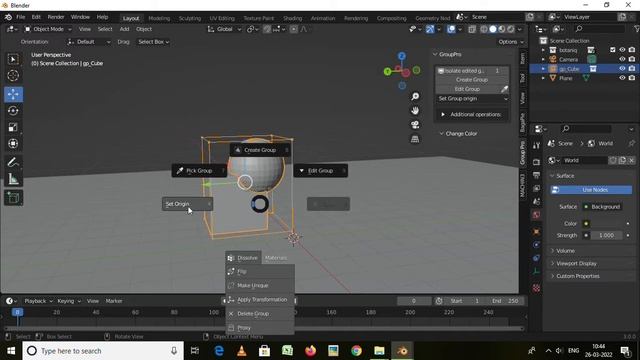This screenshot has width=640, height=360.
Task: Open the Output properties tab icon
Action: tap(536, 175)
